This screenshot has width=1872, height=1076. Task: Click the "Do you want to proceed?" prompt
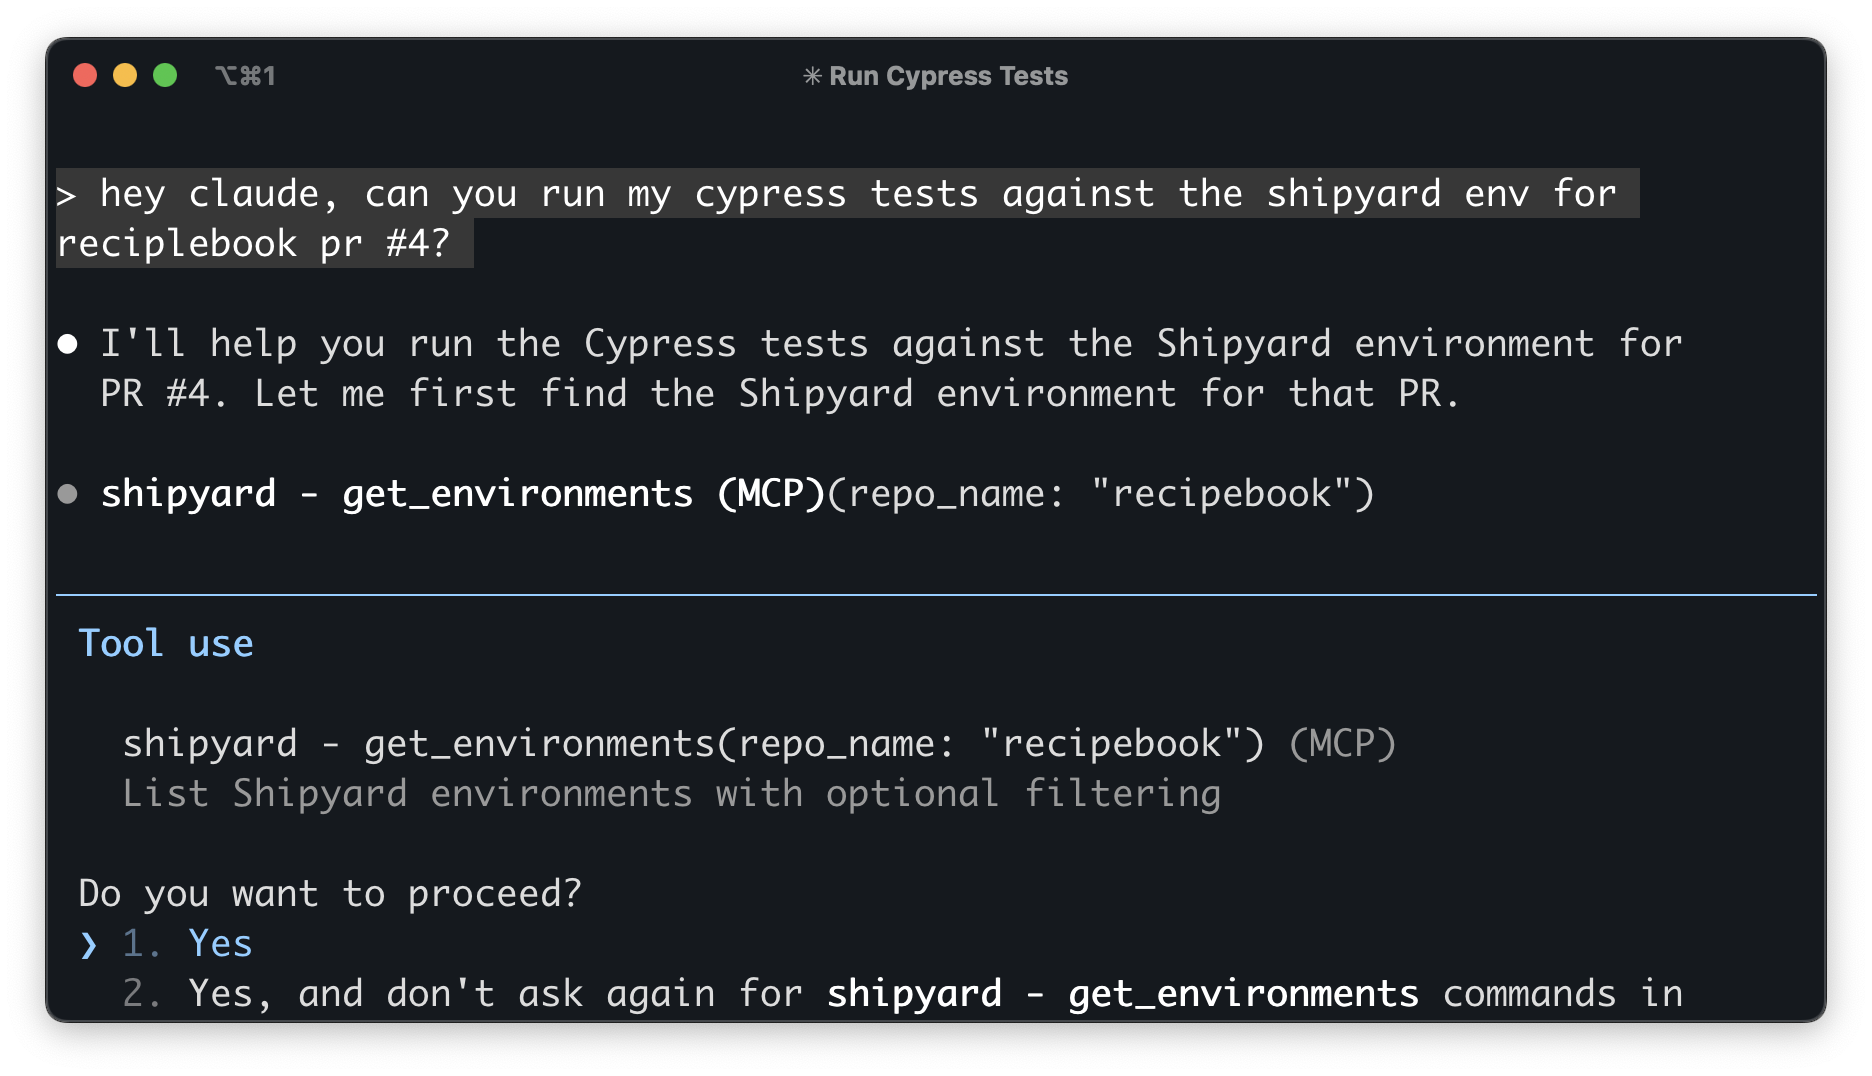[330, 894]
